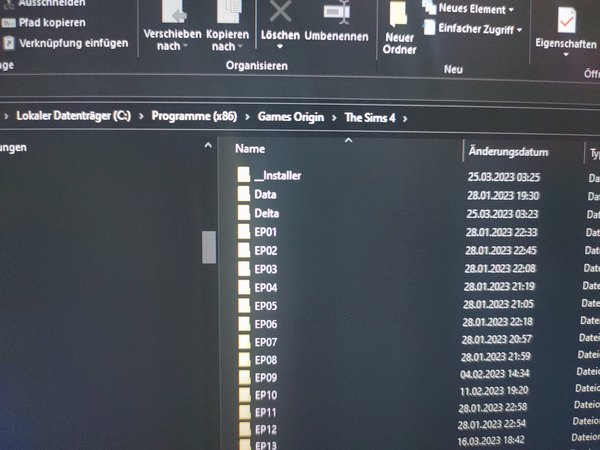Screen dimensions: 600x450
Task: Select the EP03 folder icon
Action: [x=244, y=269]
